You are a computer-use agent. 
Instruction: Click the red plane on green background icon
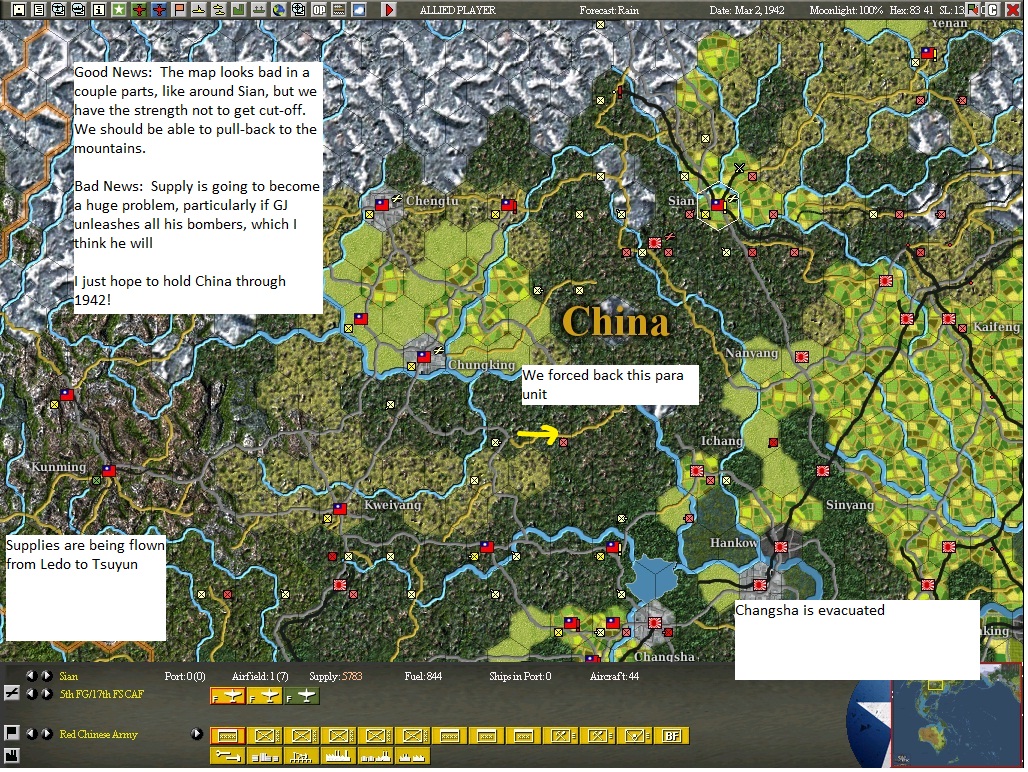pyautogui.click(x=139, y=10)
